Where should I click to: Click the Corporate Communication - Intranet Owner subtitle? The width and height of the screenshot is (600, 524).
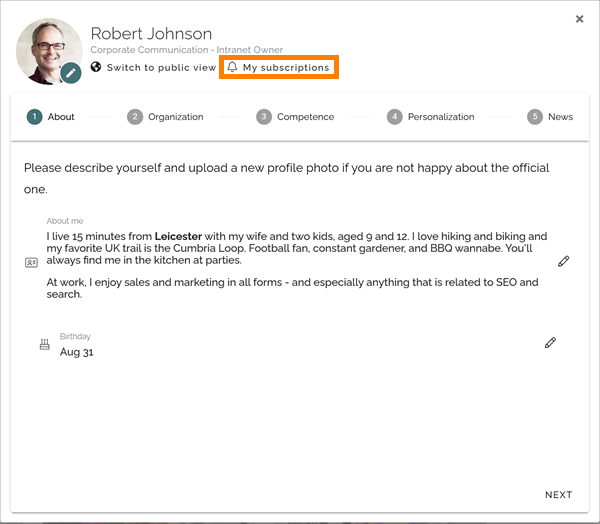tap(187, 50)
